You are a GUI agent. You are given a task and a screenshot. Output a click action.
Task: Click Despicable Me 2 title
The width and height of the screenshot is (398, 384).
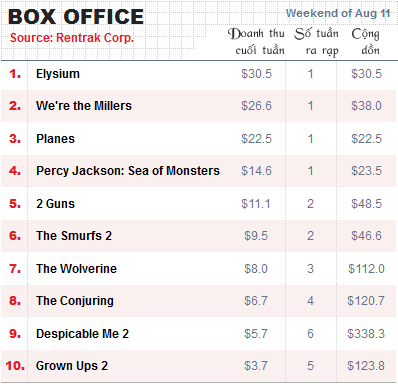(x=82, y=333)
